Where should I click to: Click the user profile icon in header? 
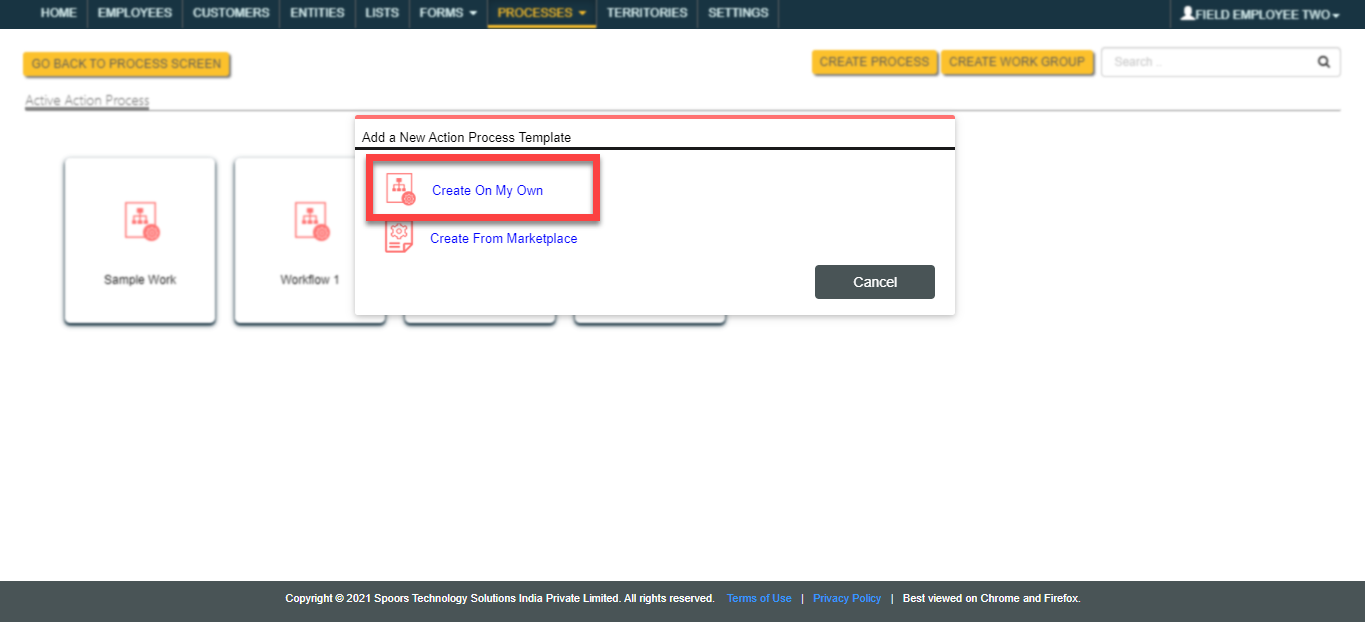pos(1188,14)
